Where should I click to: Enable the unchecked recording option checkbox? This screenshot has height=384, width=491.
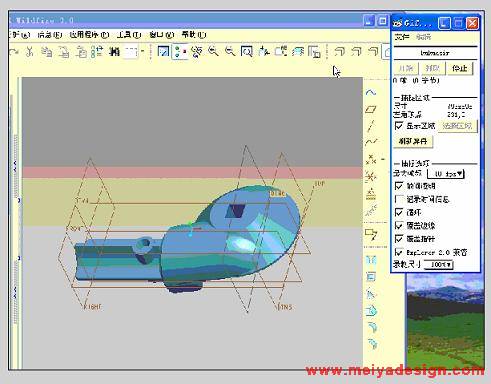point(398,199)
